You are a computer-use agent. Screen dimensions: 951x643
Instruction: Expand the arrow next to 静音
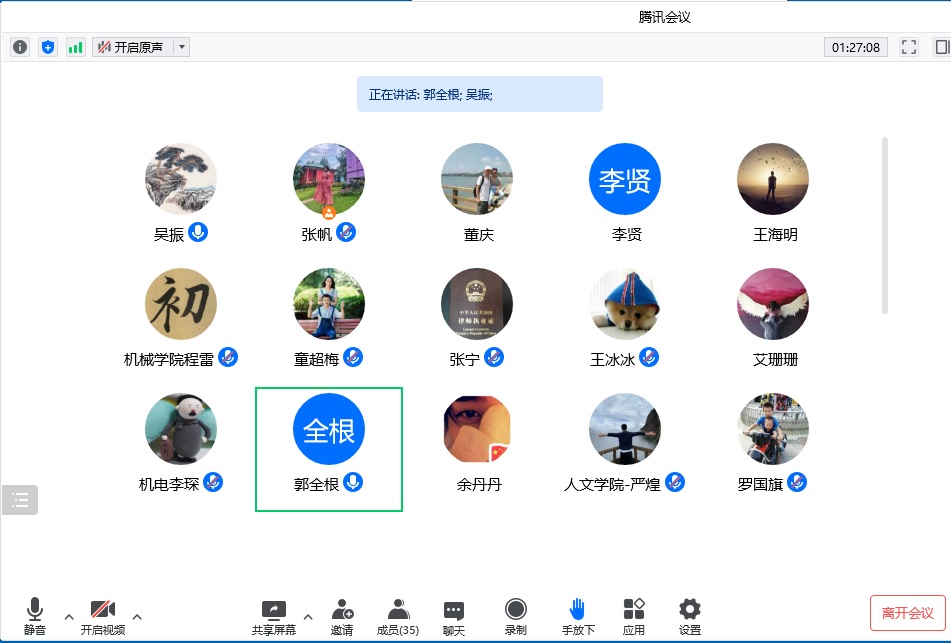tap(69, 616)
